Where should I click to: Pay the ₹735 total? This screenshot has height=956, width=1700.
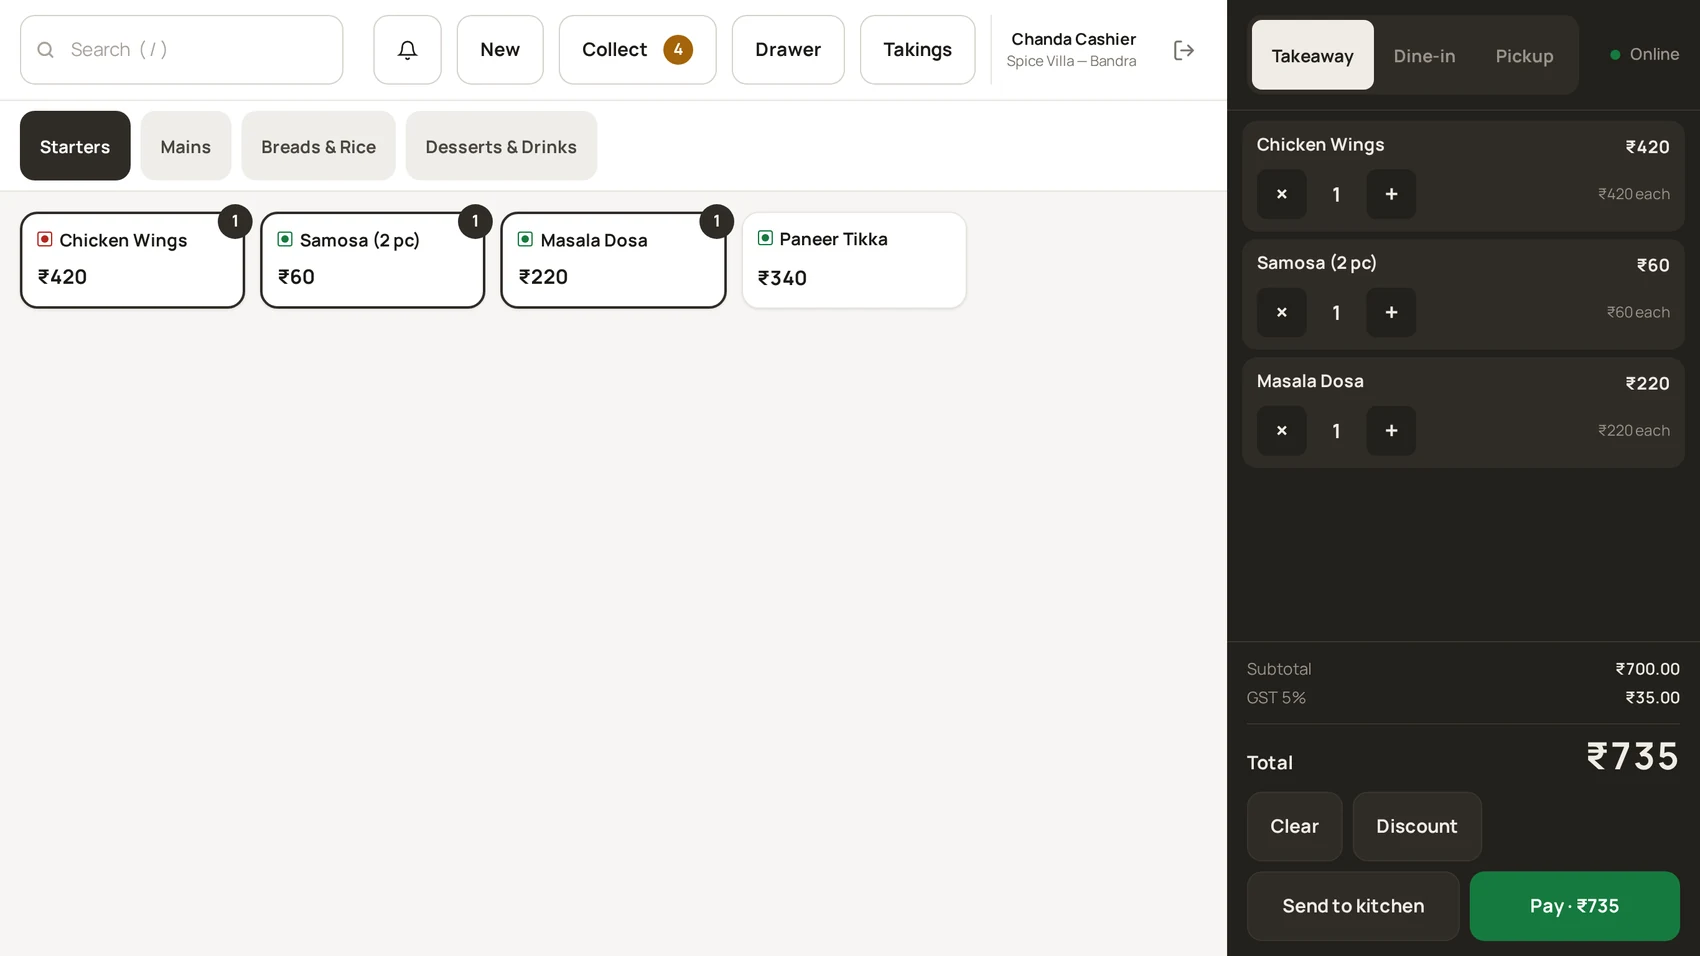coord(1574,906)
